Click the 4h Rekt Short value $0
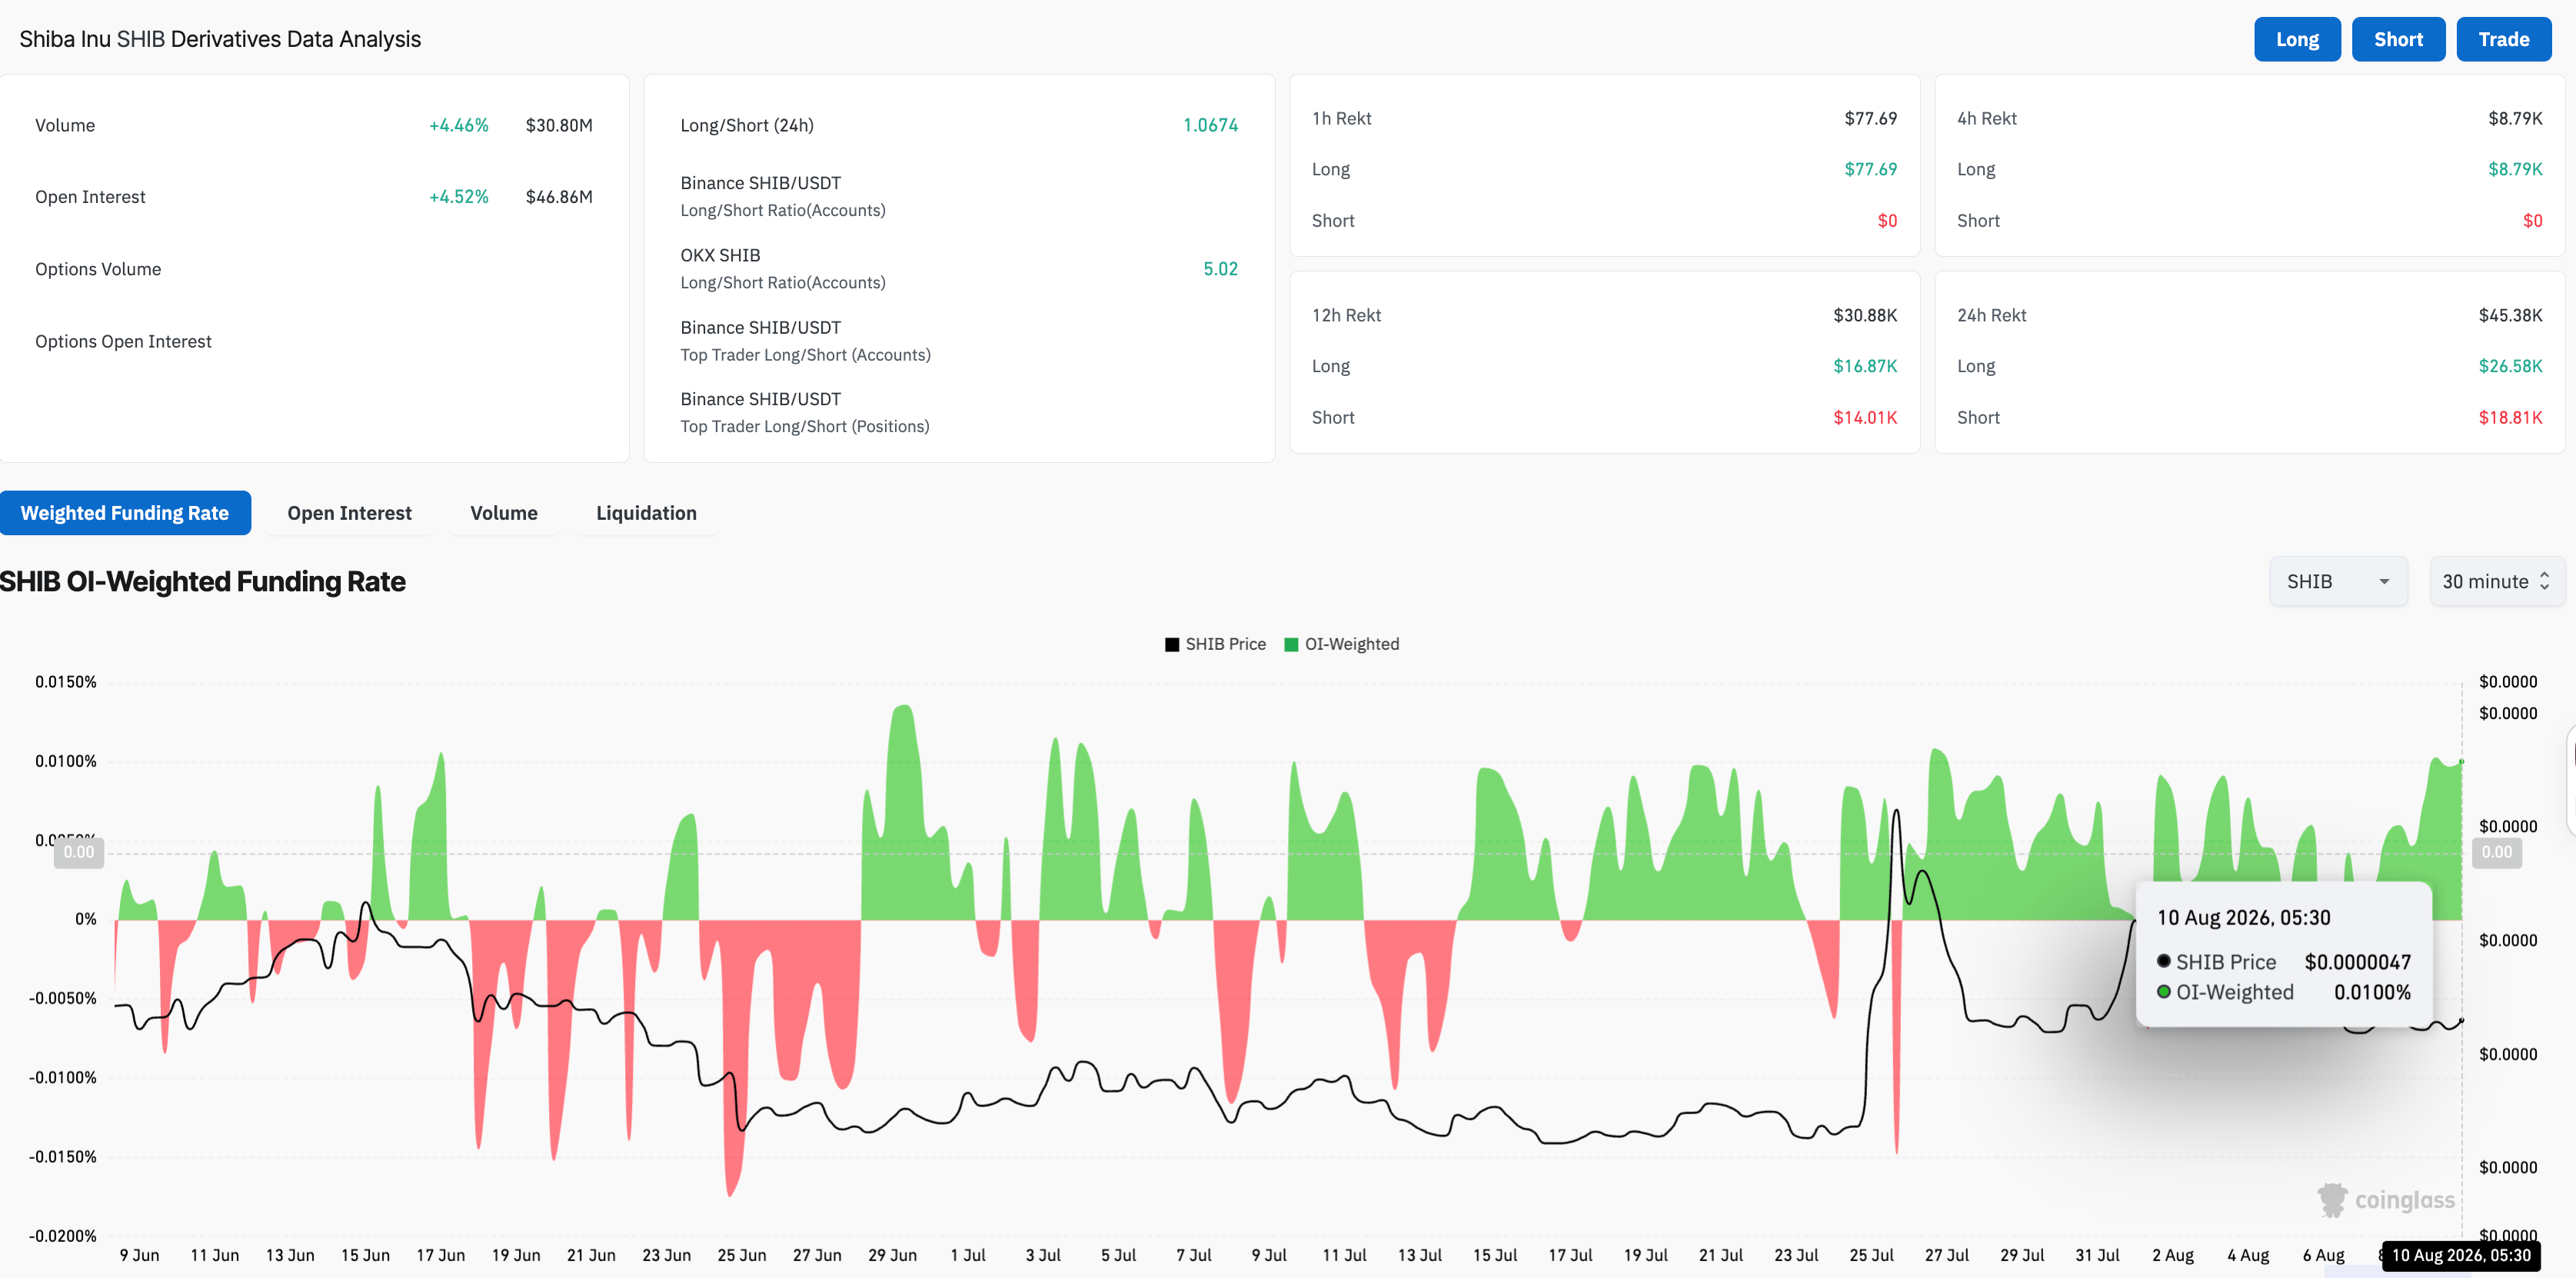 tap(2532, 221)
